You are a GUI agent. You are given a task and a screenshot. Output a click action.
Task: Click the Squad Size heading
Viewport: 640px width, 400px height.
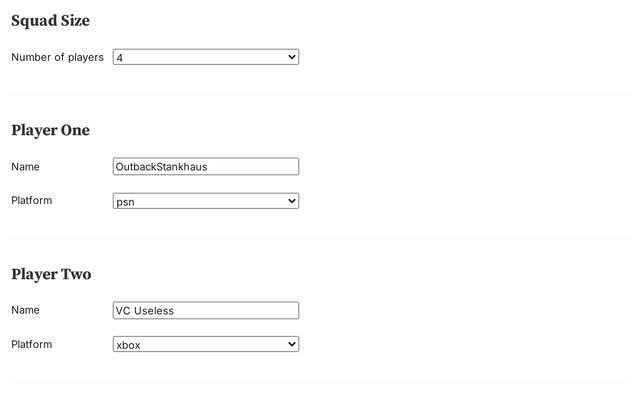point(50,20)
